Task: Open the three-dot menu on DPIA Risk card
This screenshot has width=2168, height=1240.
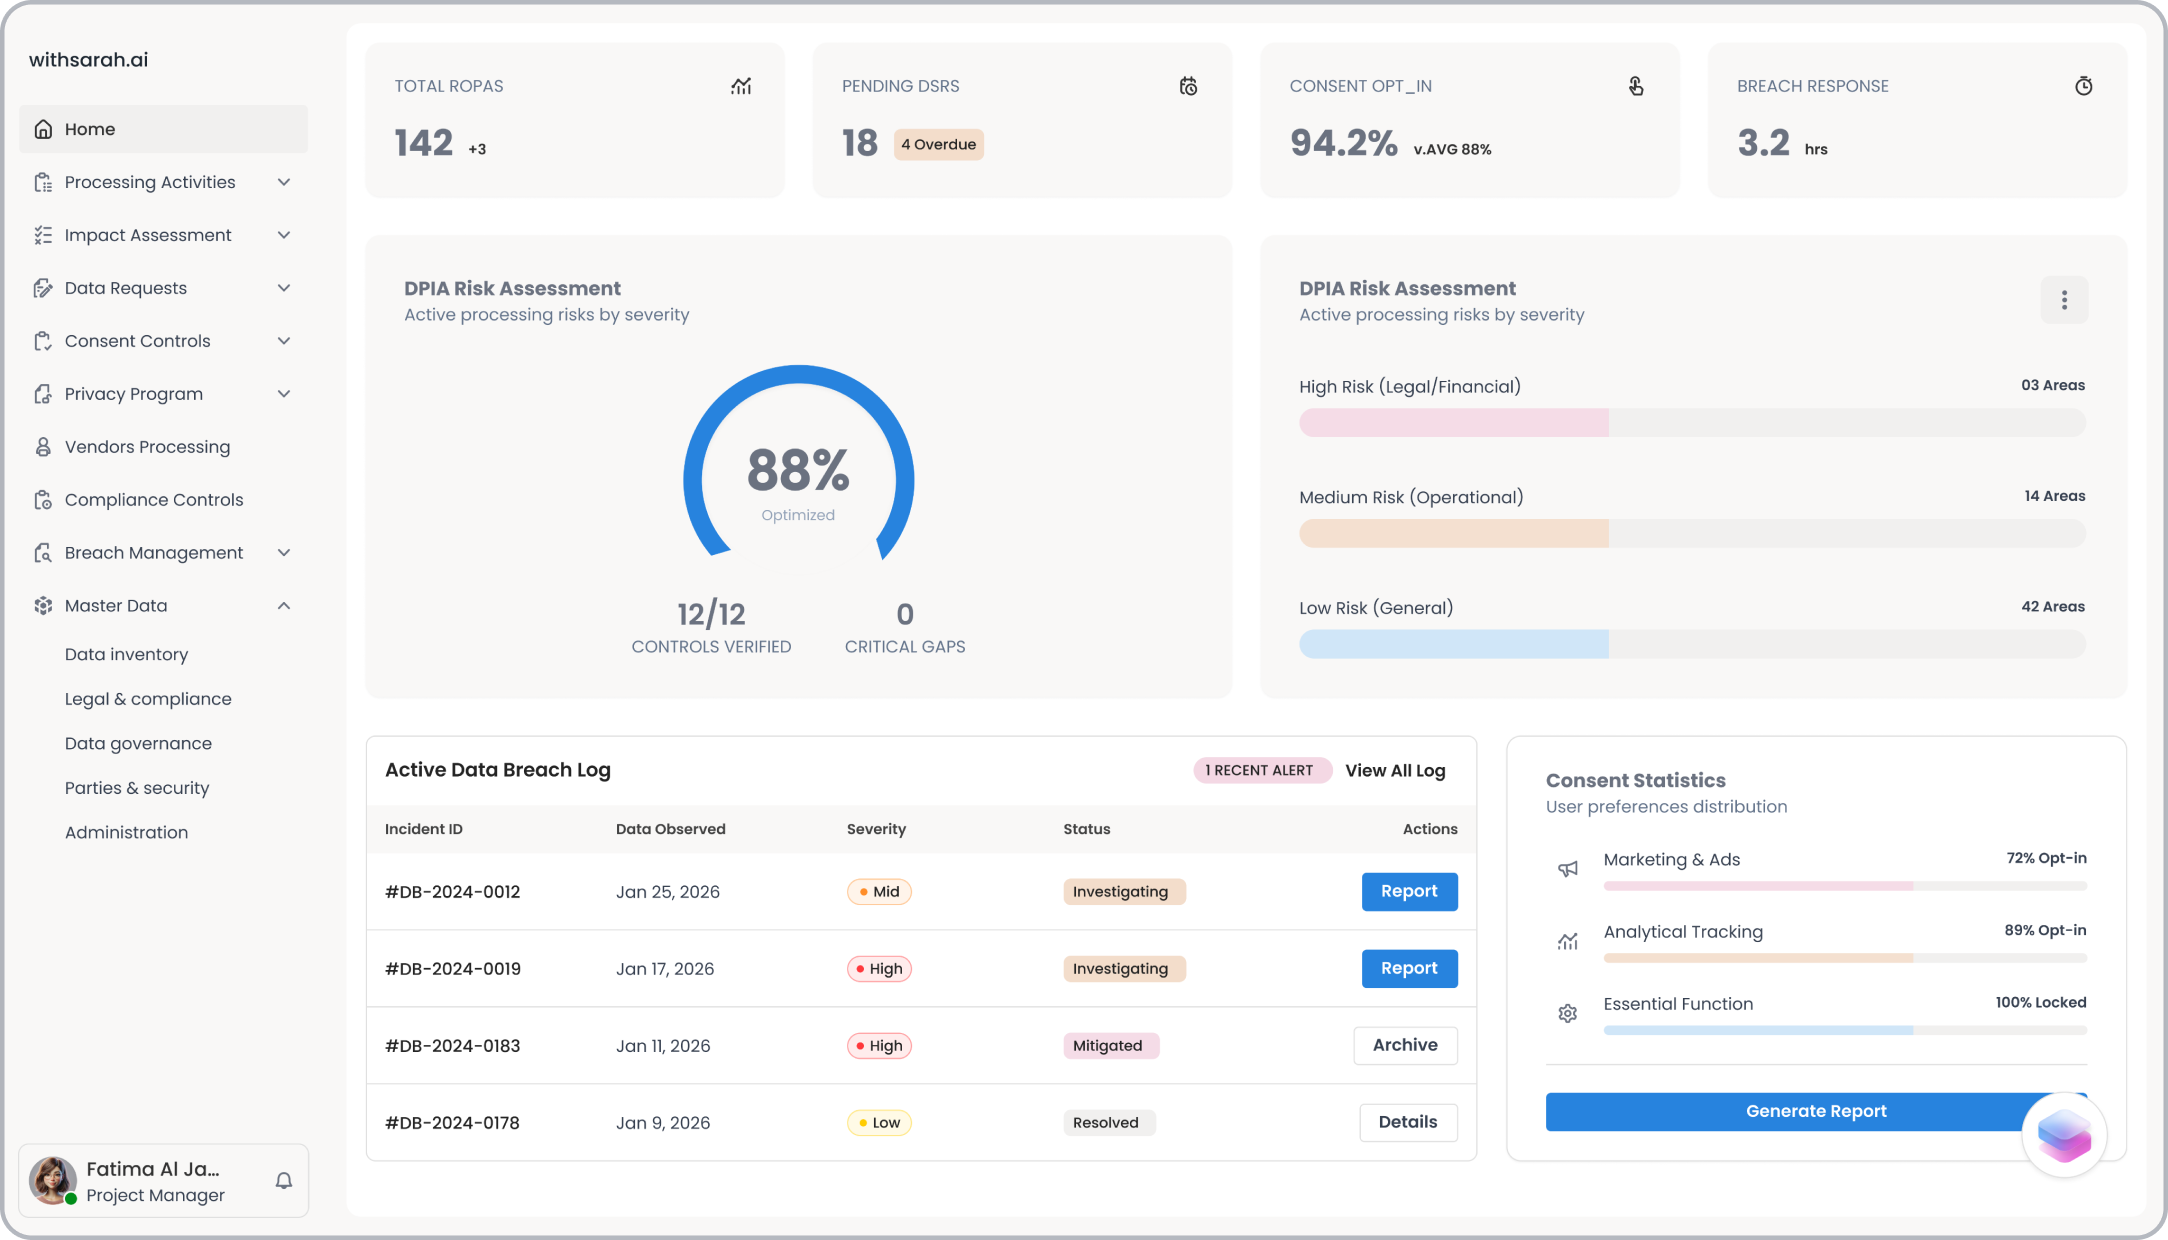Action: click(x=2064, y=300)
